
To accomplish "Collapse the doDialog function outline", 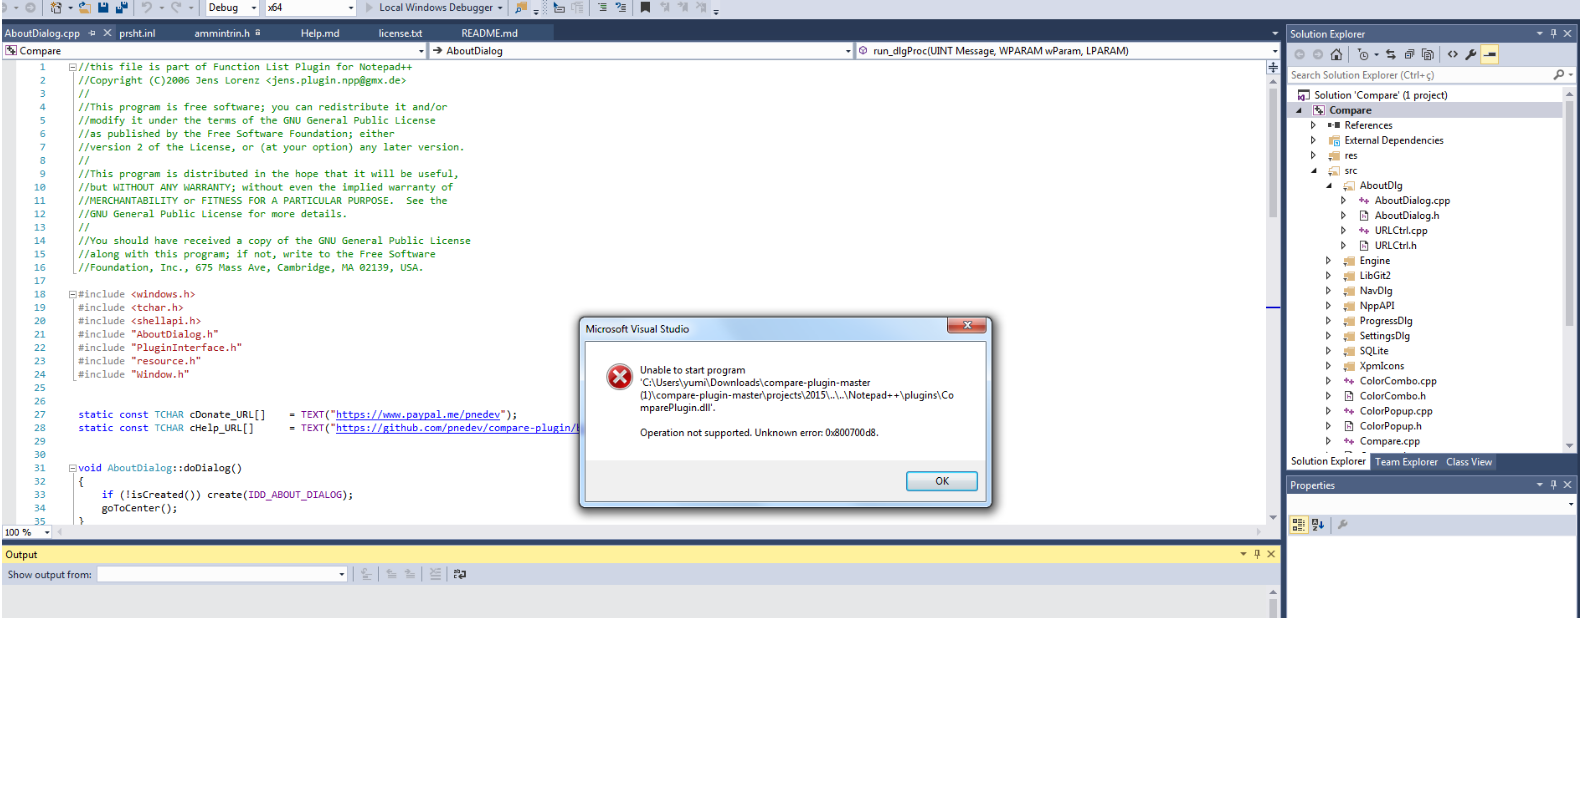I will point(73,468).
